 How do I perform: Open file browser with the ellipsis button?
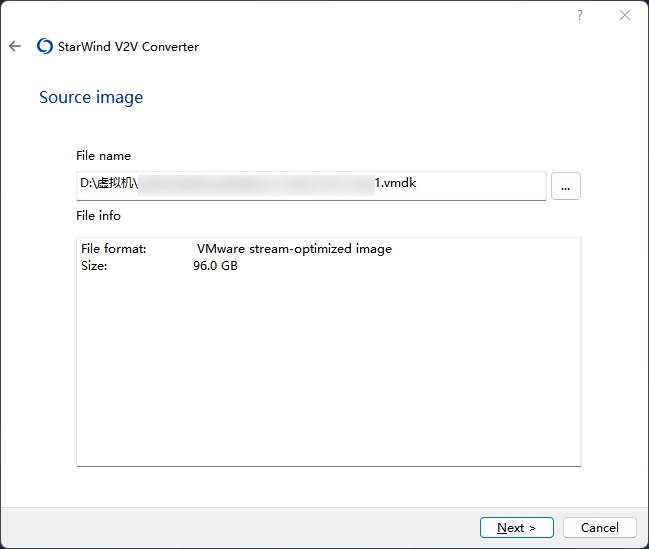[565, 186]
